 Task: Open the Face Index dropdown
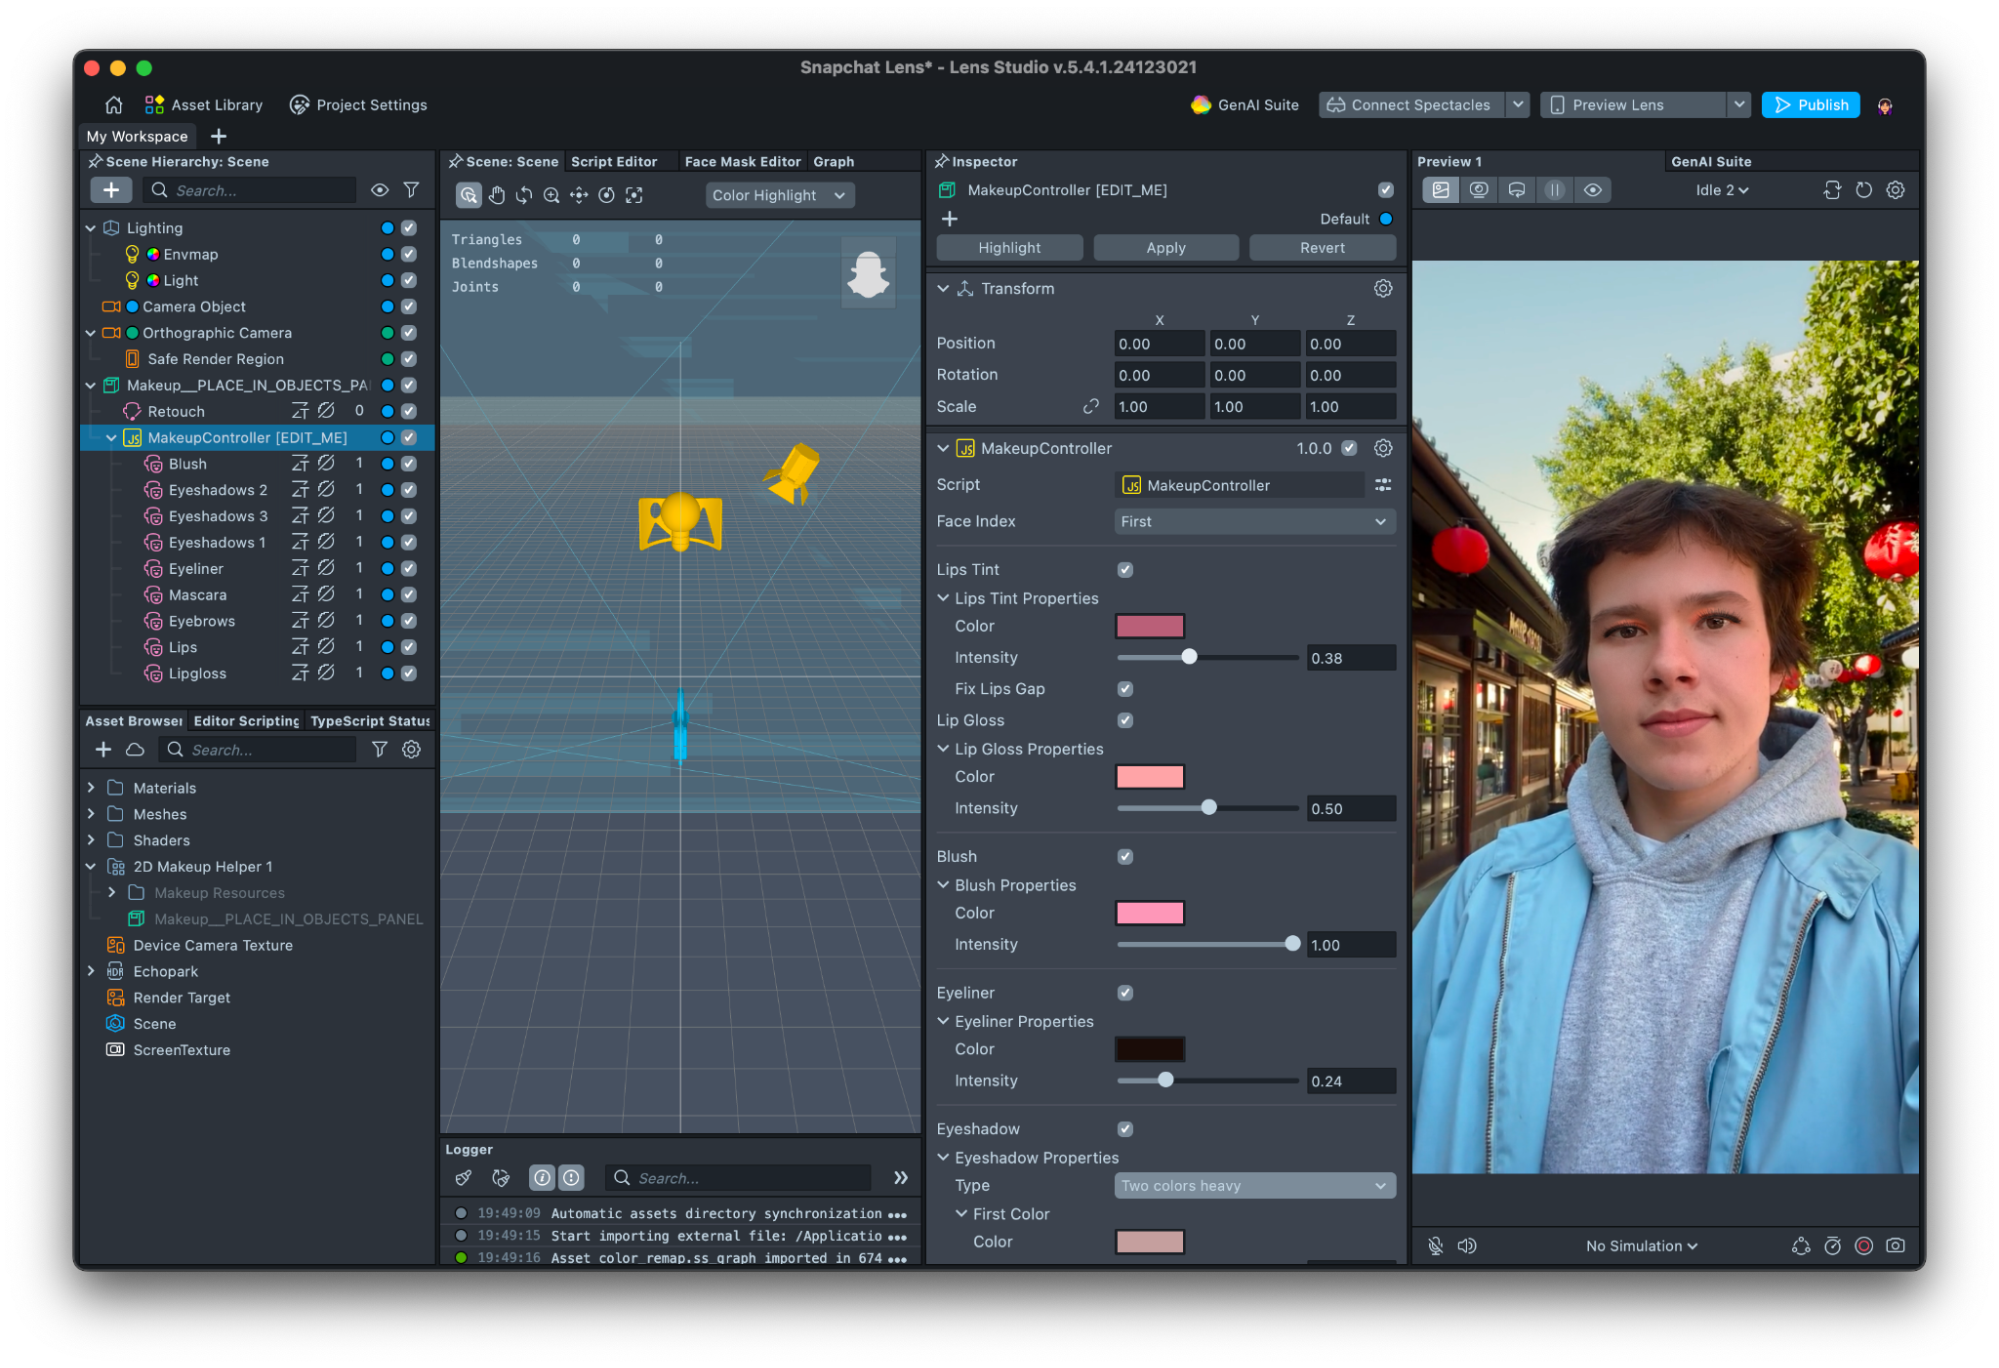tap(1254, 521)
